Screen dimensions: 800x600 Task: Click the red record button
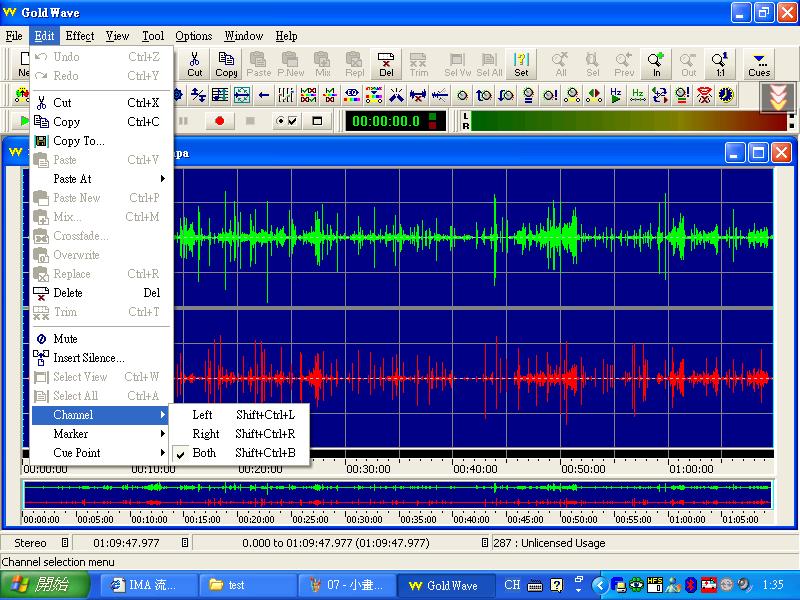[x=219, y=121]
